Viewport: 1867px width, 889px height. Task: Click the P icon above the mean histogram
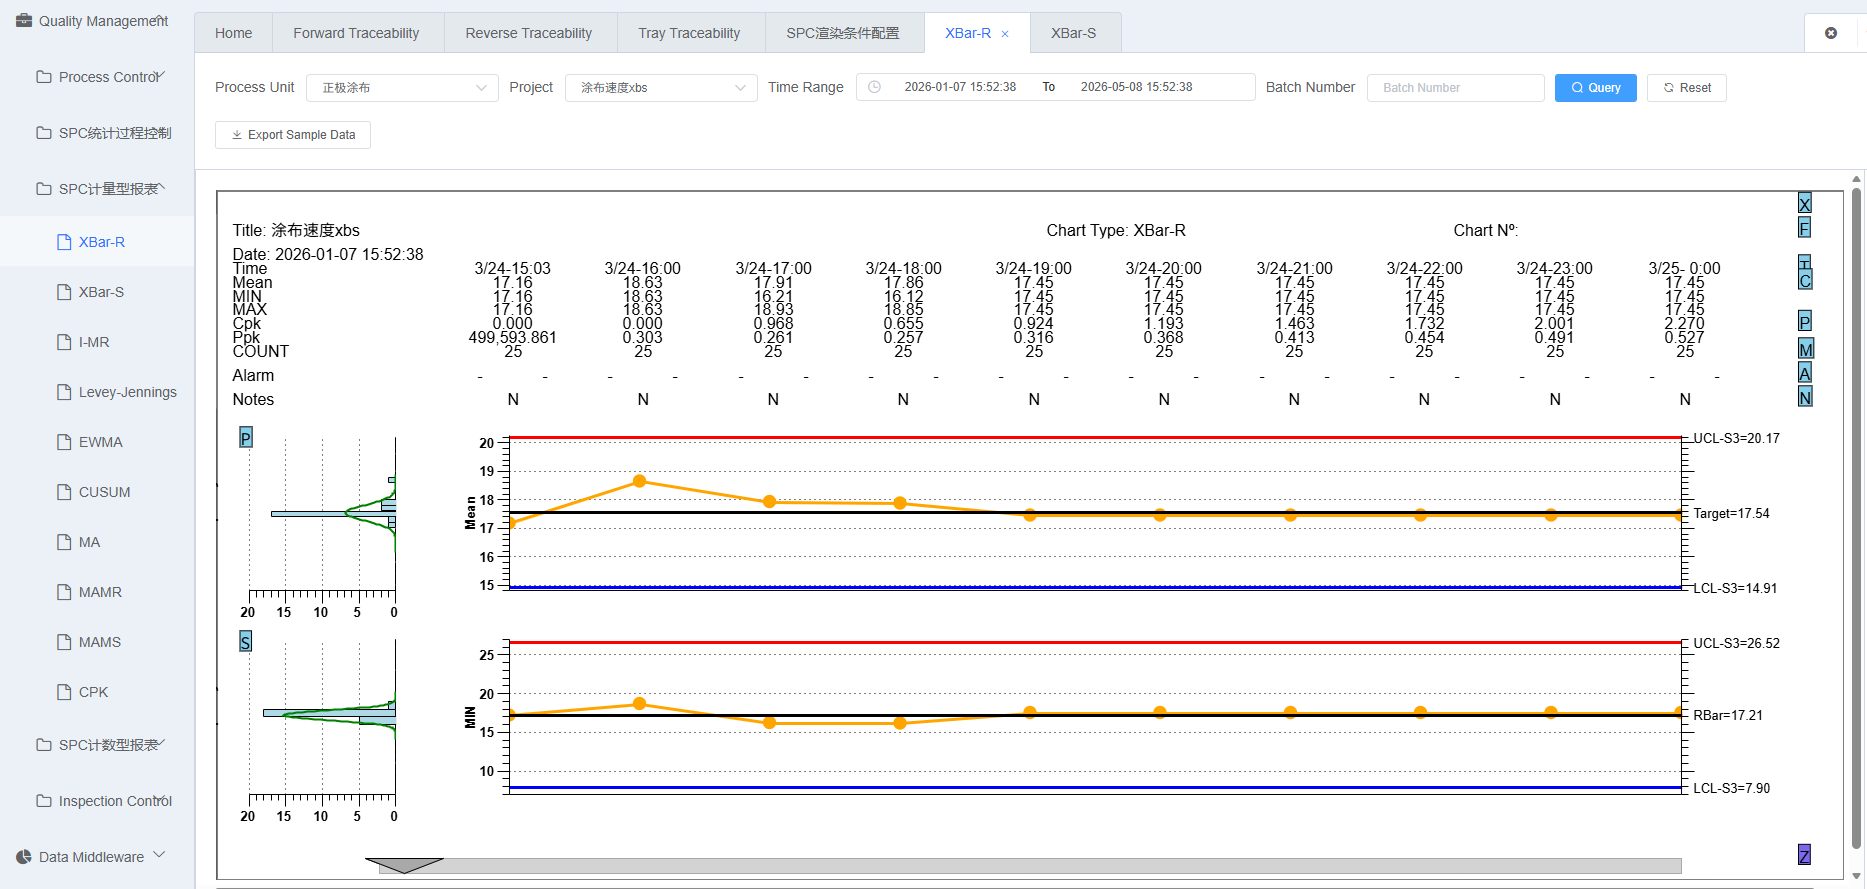pos(246,437)
